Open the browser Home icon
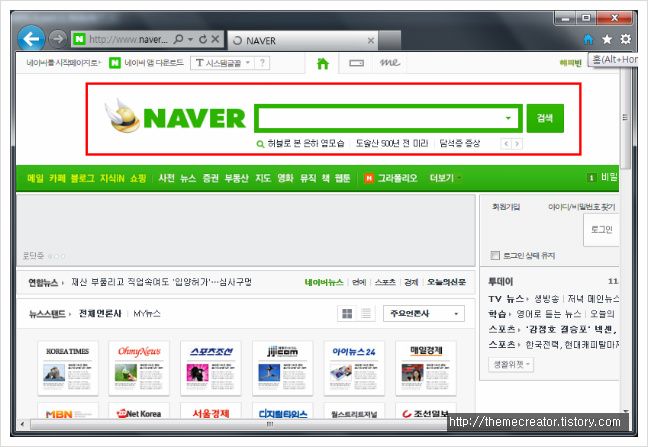Screen dimensions: 648x447 [x=588, y=39]
